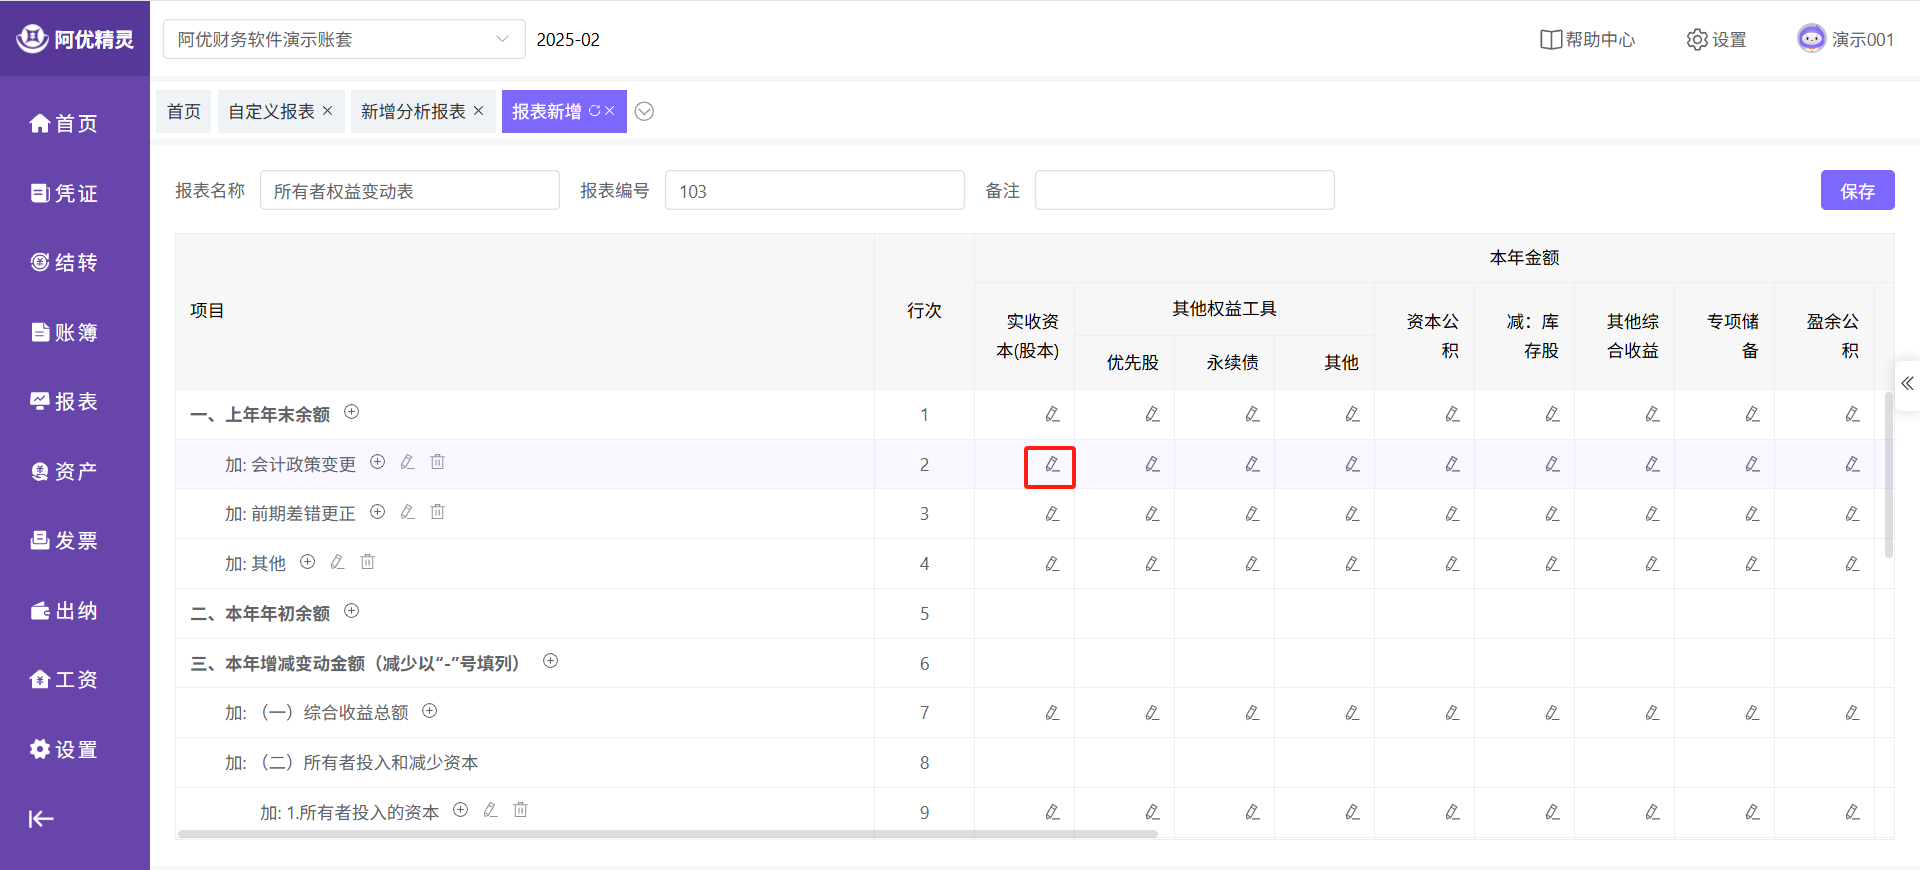Click the 备注 input field

[x=1184, y=191]
